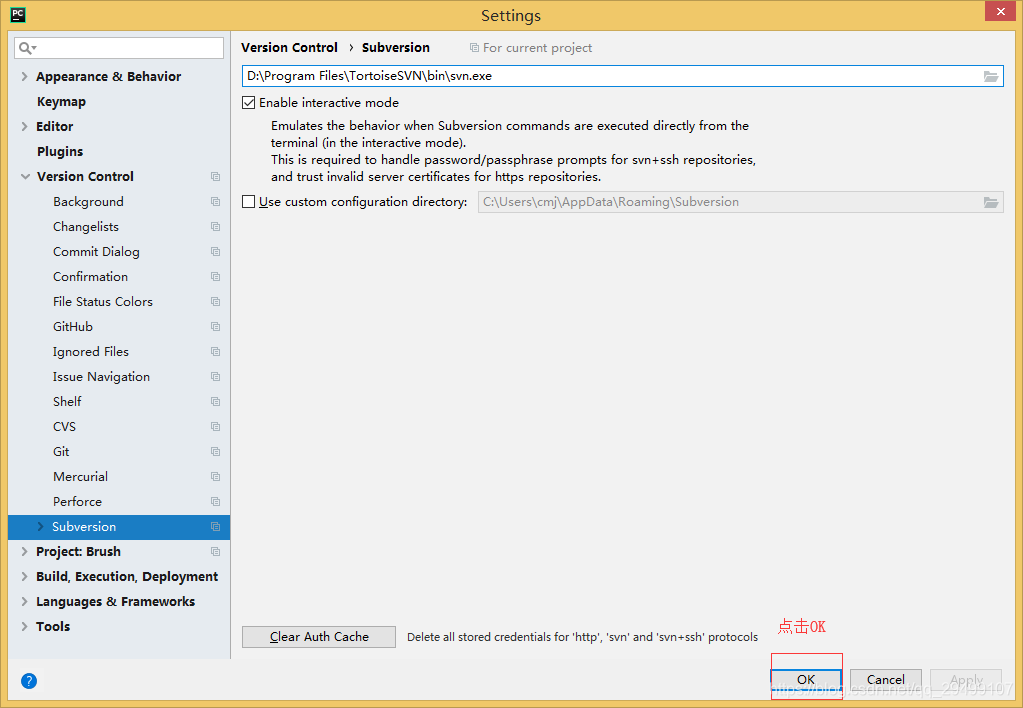
Task: Click the project-level icon beside Perforce
Action: click(215, 502)
